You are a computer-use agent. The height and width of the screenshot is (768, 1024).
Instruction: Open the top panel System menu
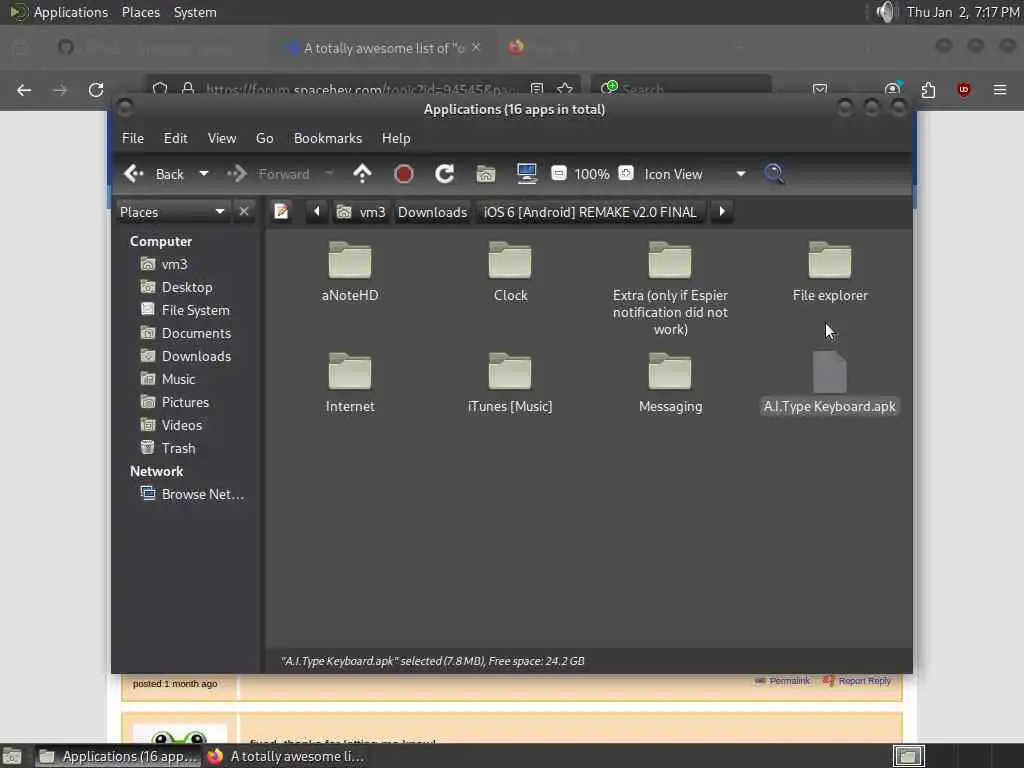click(195, 12)
